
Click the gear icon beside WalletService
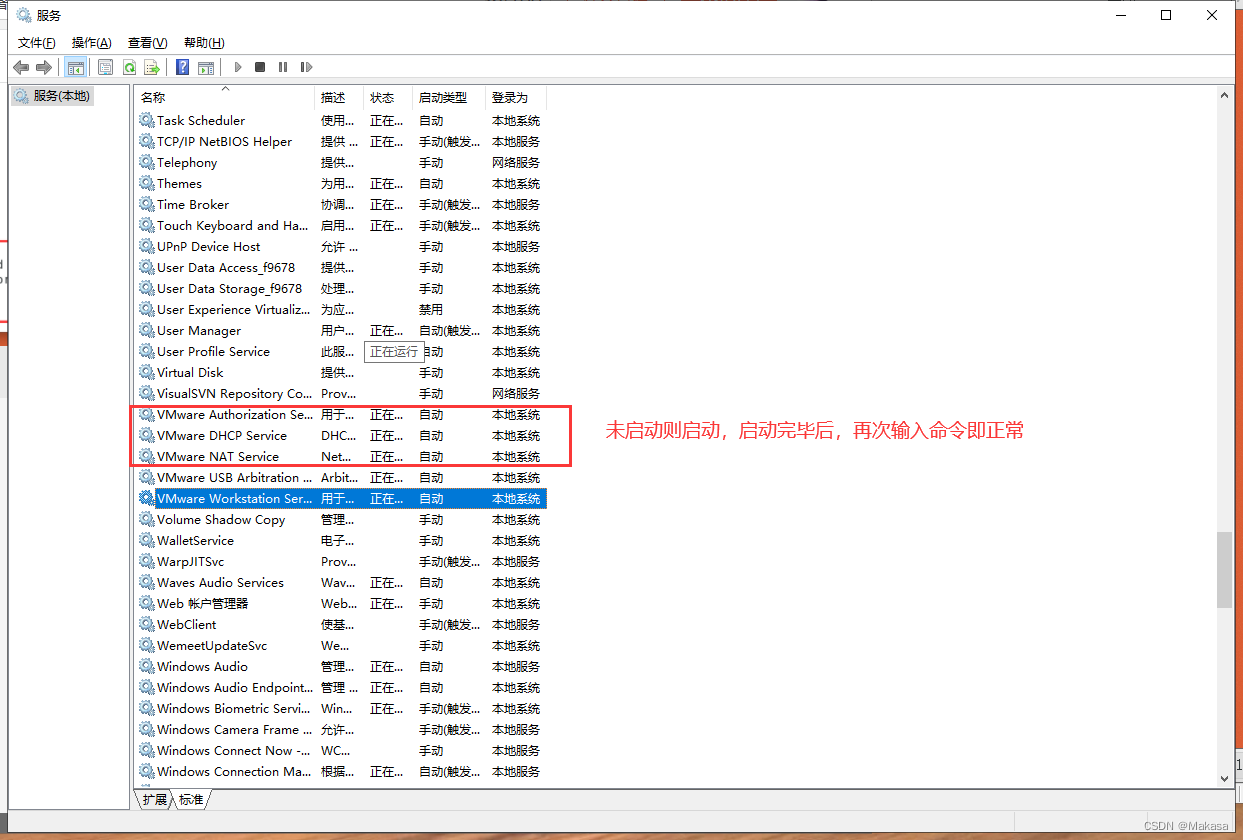tap(147, 540)
